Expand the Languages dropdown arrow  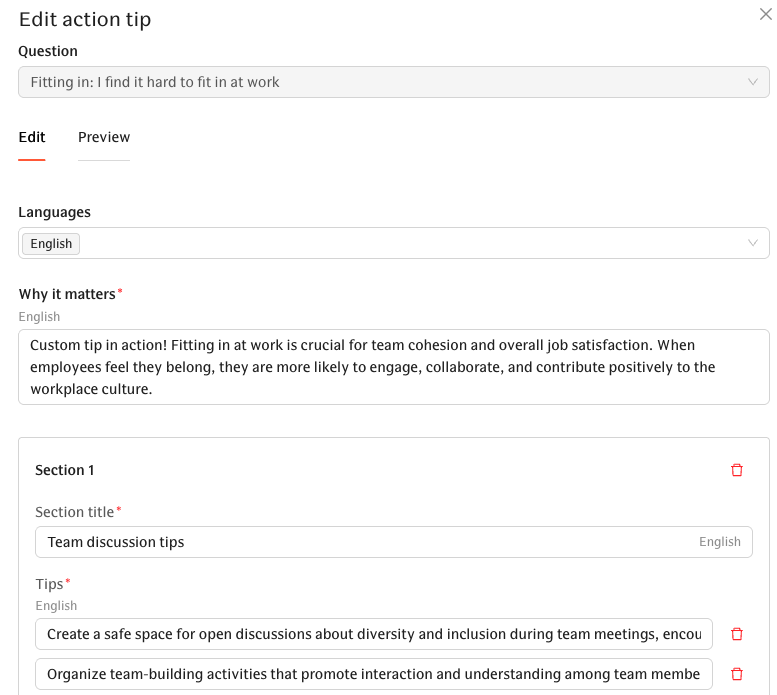pos(753,243)
